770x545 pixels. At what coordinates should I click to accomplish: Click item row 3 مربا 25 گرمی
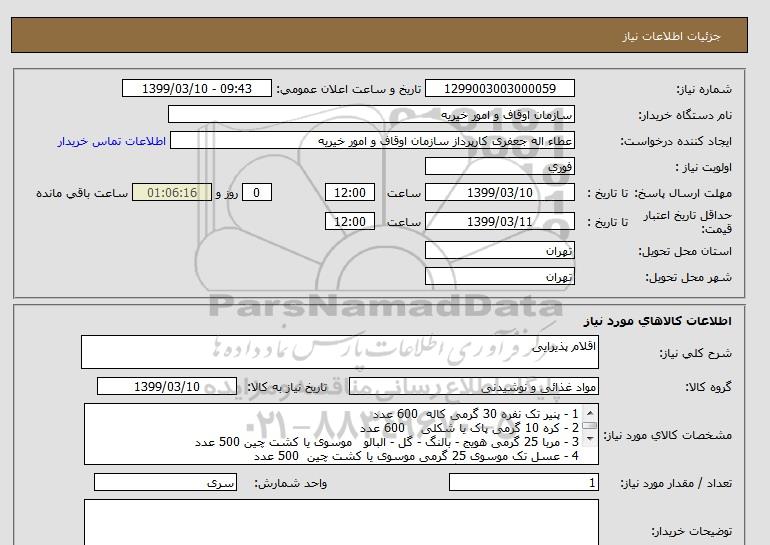click(x=387, y=442)
